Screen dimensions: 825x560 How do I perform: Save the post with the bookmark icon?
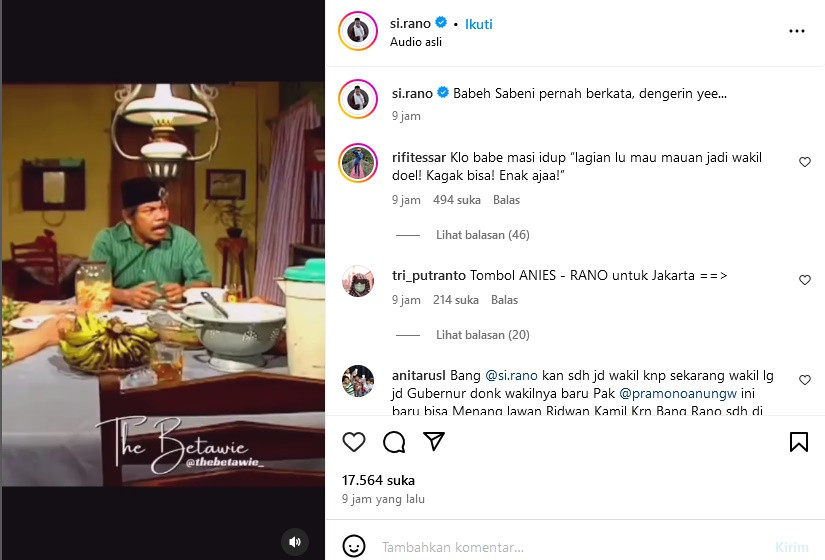[x=799, y=442]
